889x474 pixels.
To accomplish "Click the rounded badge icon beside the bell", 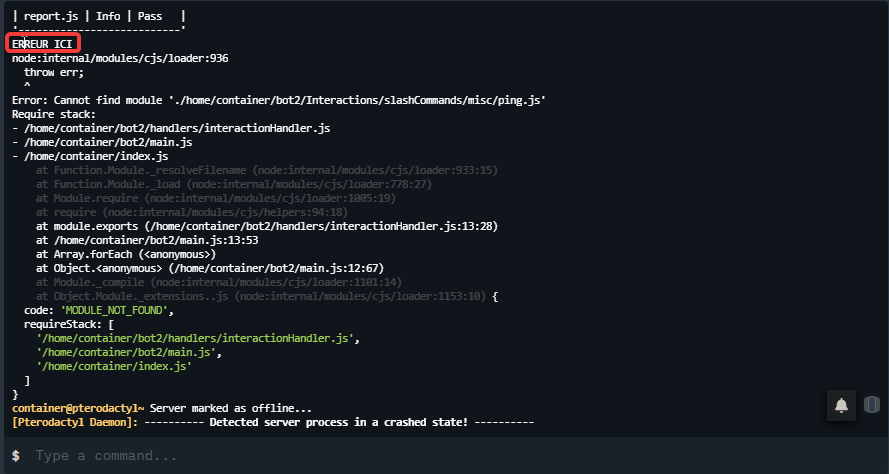I will 872,405.
